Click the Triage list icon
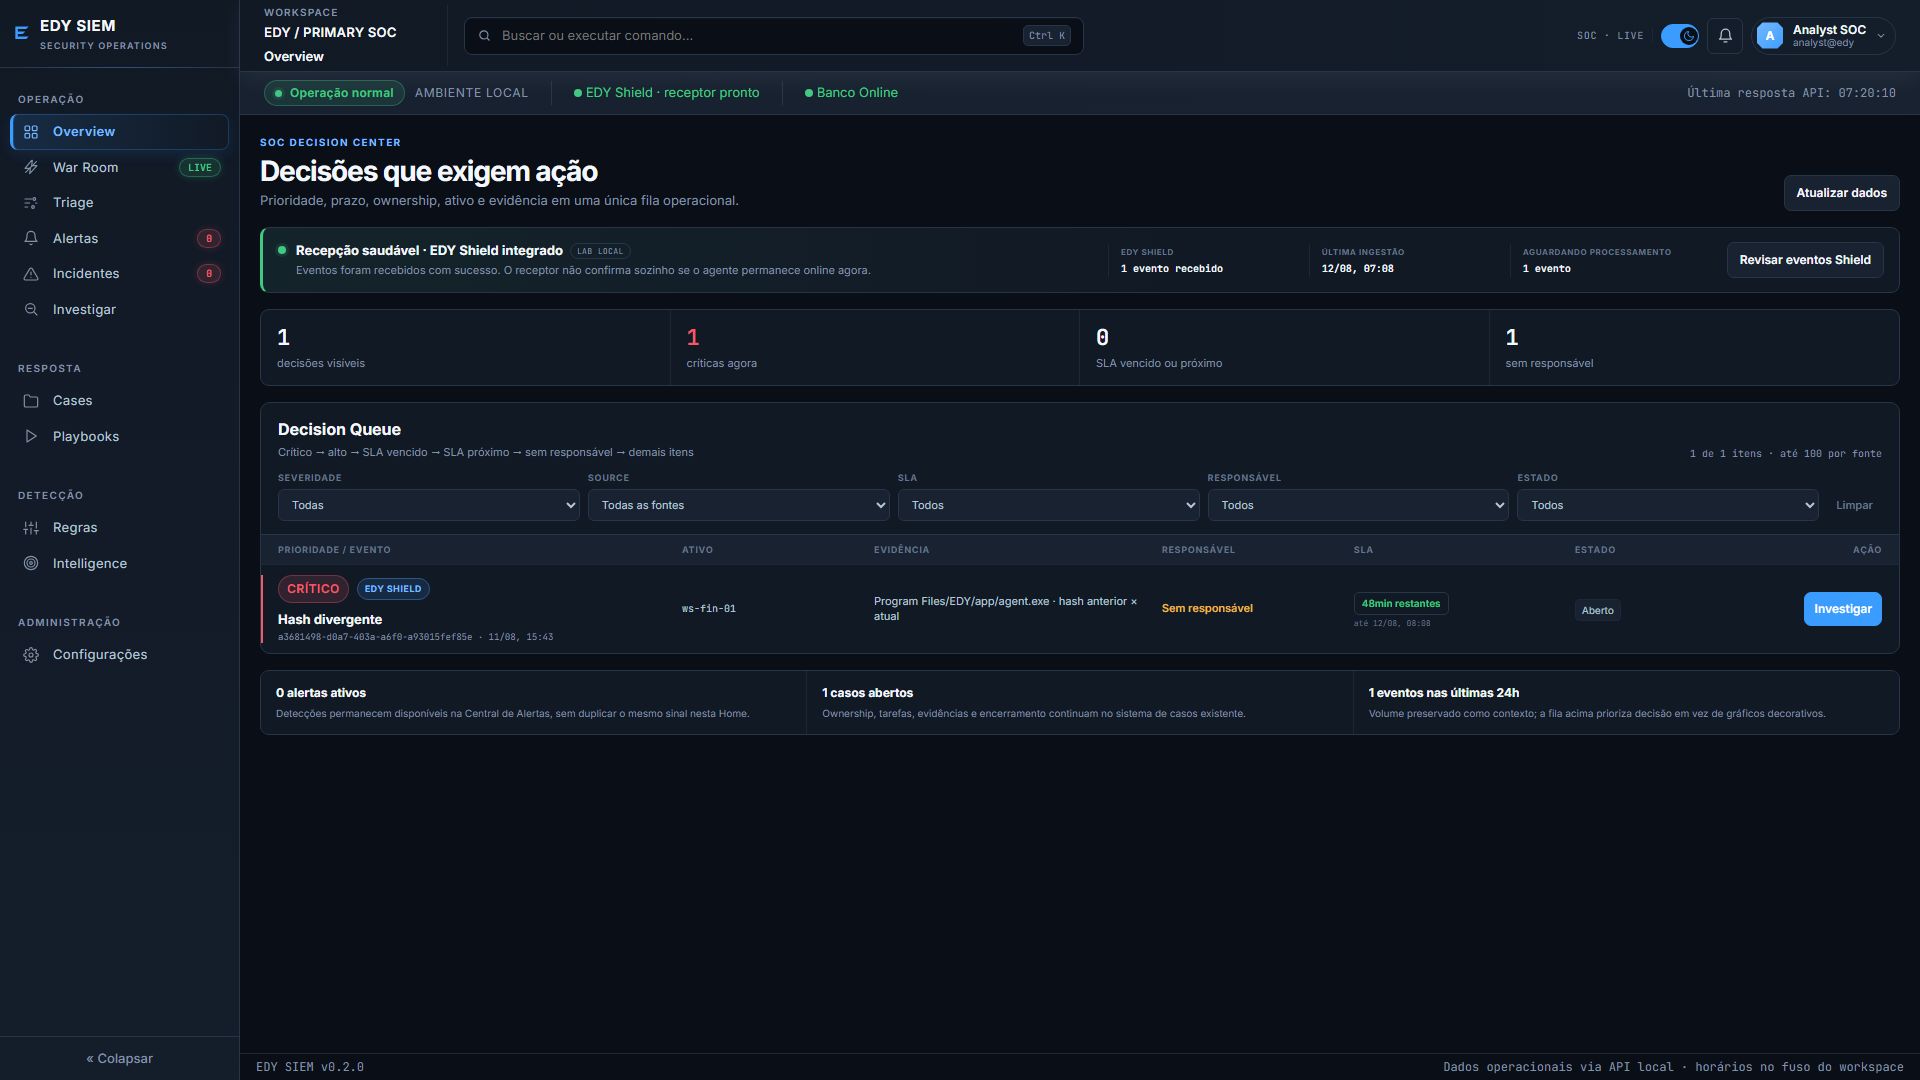This screenshot has height=1080, width=1920. click(x=31, y=203)
